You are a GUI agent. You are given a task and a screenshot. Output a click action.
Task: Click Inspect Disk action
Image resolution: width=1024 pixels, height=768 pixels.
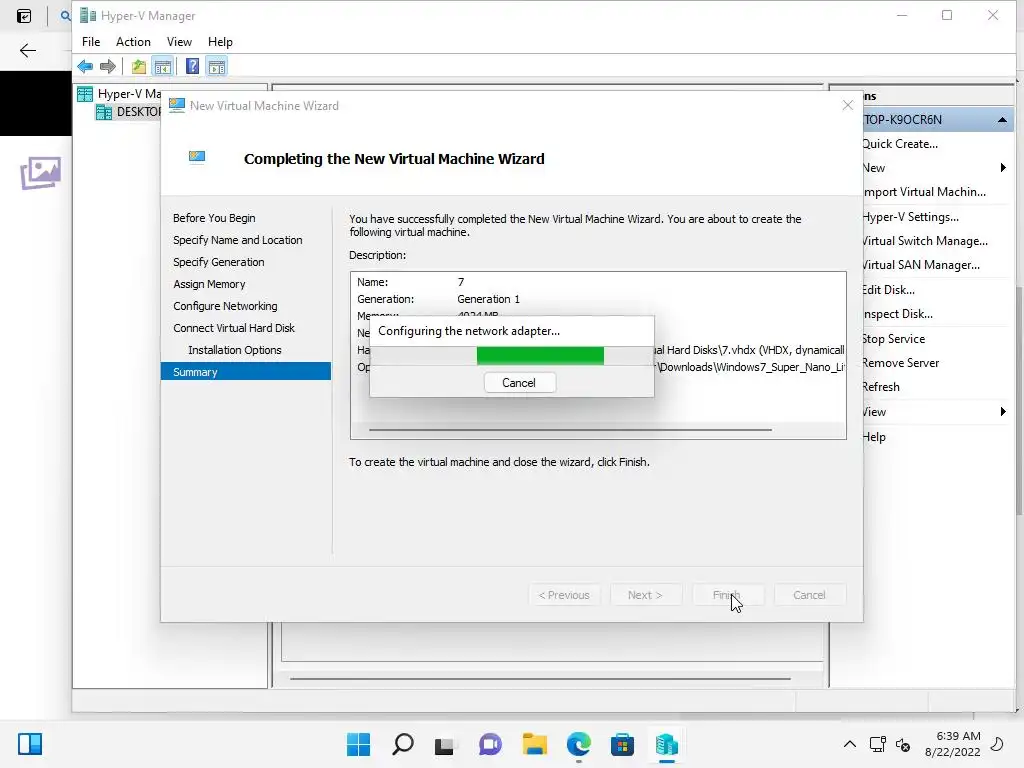[897, 314]
